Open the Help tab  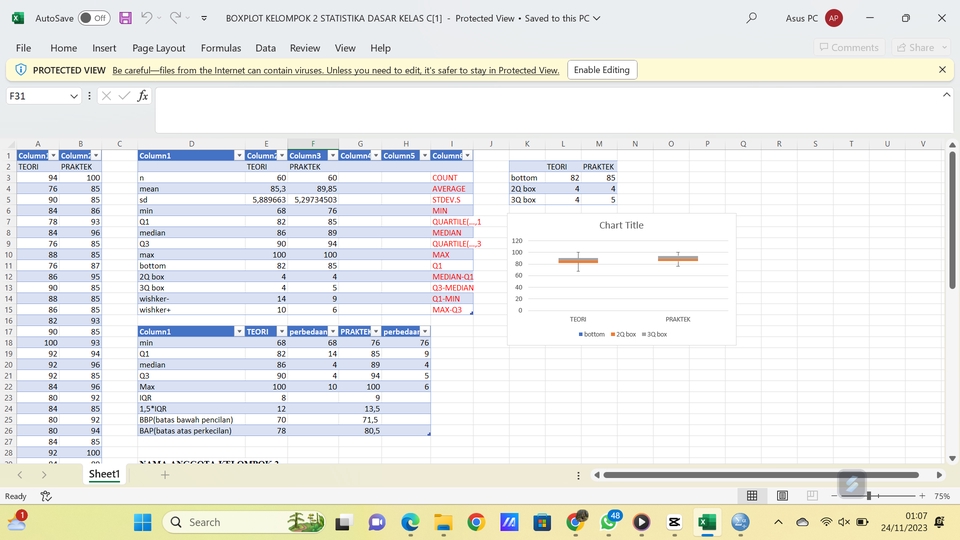click(380, 48)
